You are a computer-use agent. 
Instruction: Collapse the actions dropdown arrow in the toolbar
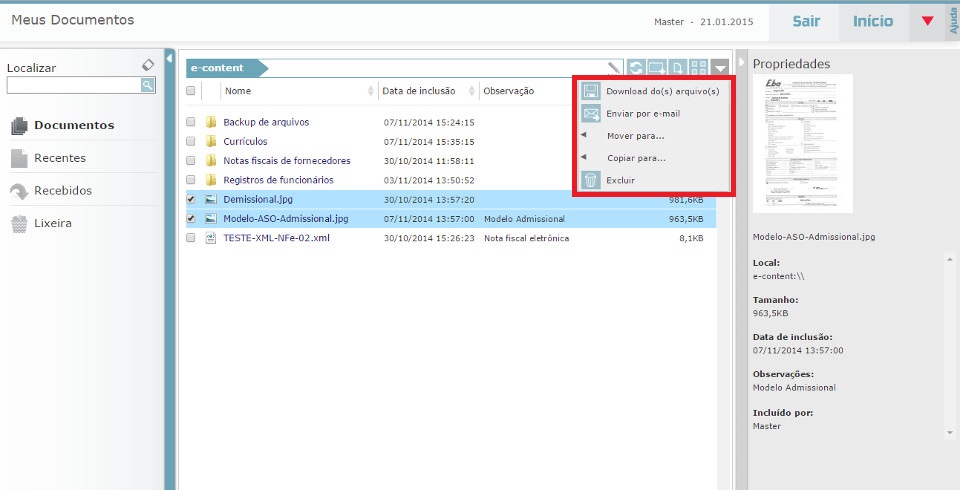tap(722, 68)
